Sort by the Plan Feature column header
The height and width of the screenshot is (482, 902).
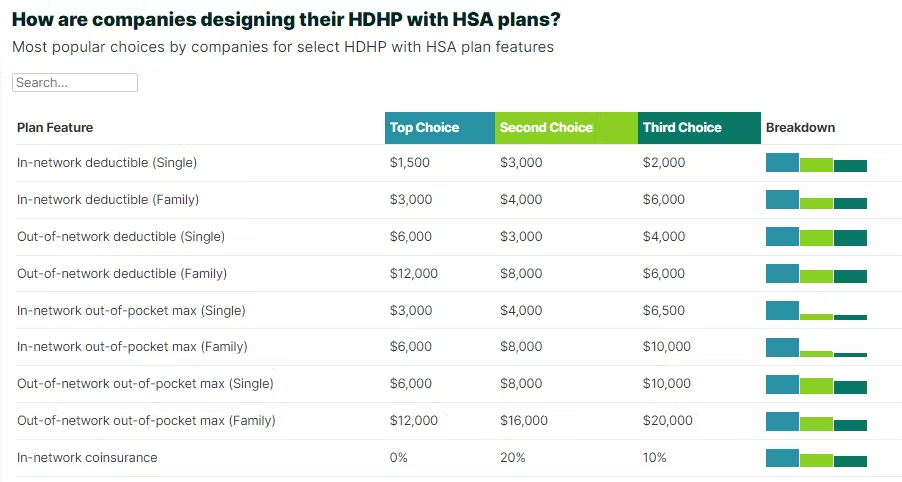coord(55,128)
